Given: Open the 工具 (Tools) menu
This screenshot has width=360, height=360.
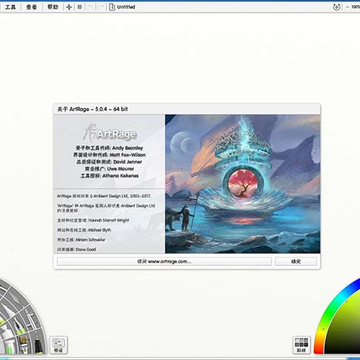Looking at the screenshot, I should [x=10, y=7].
